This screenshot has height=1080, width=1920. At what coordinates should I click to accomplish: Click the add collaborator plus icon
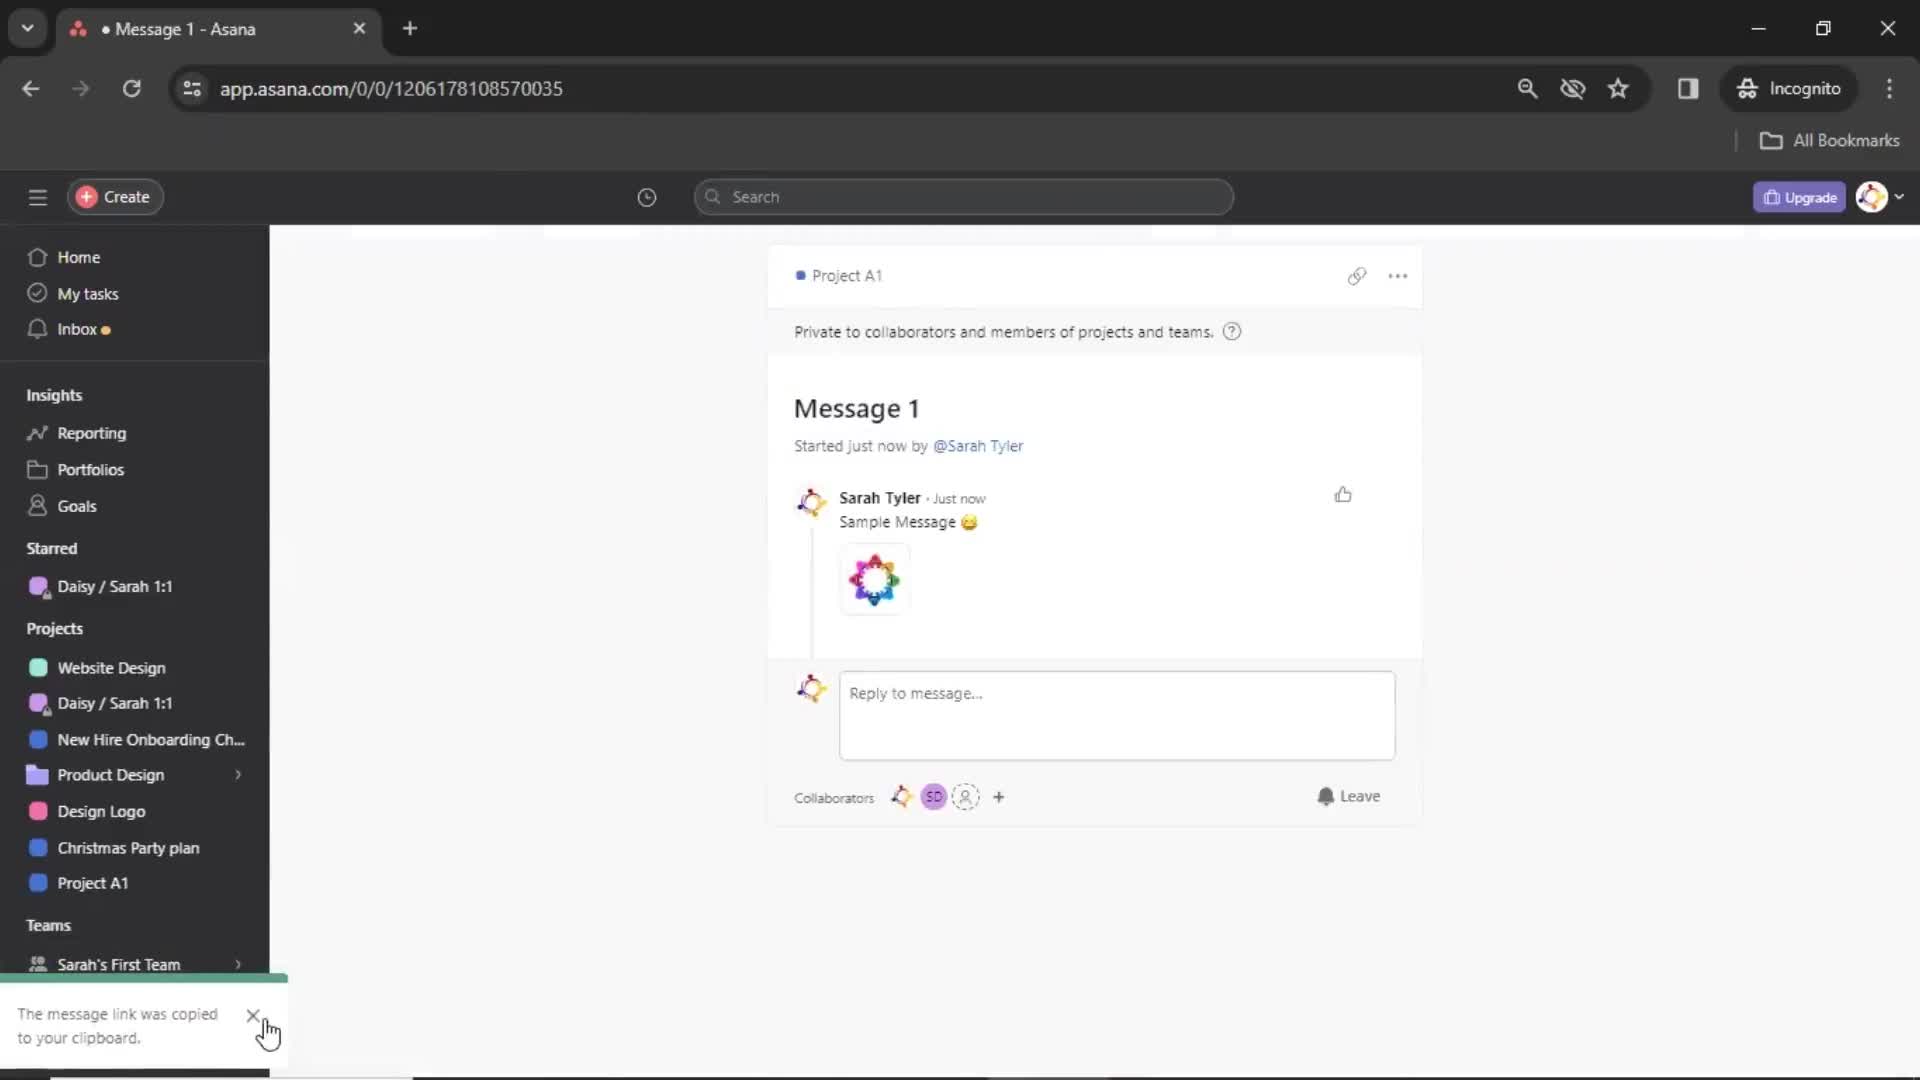998,796
